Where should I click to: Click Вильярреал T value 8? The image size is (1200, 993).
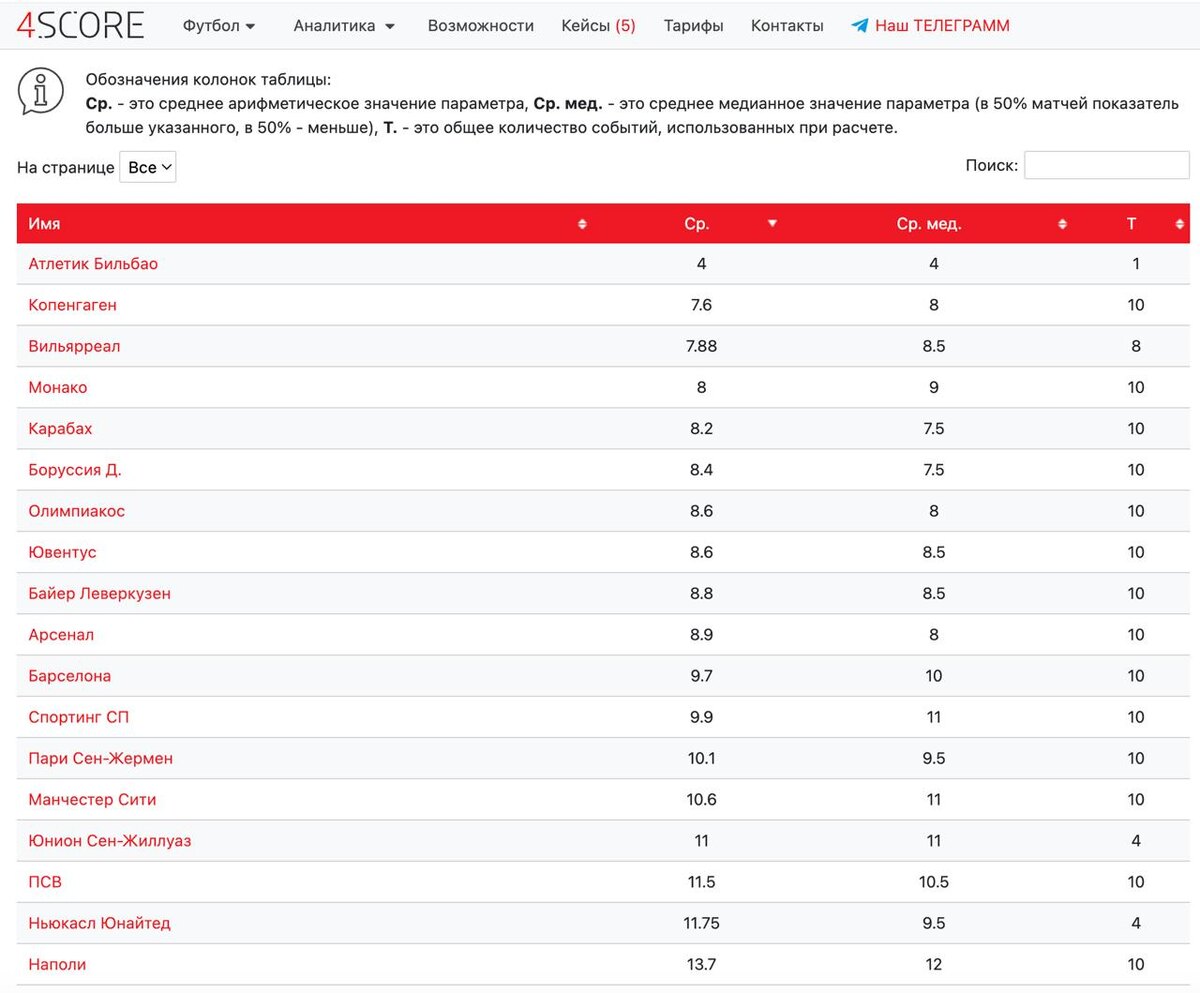[x=1136, y=346]
